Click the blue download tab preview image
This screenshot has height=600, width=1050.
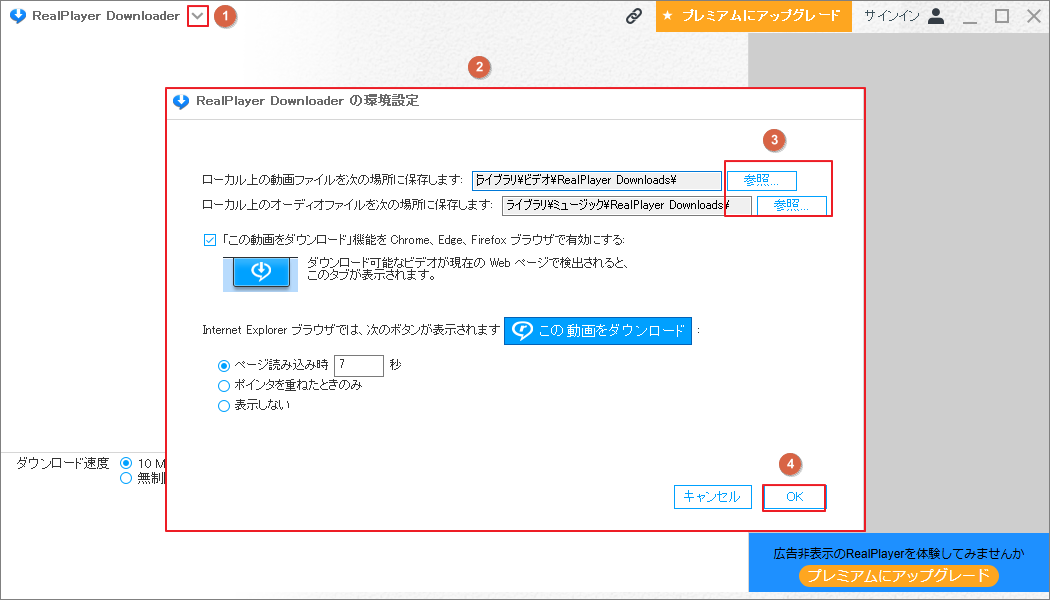click(x=260, y=274)
